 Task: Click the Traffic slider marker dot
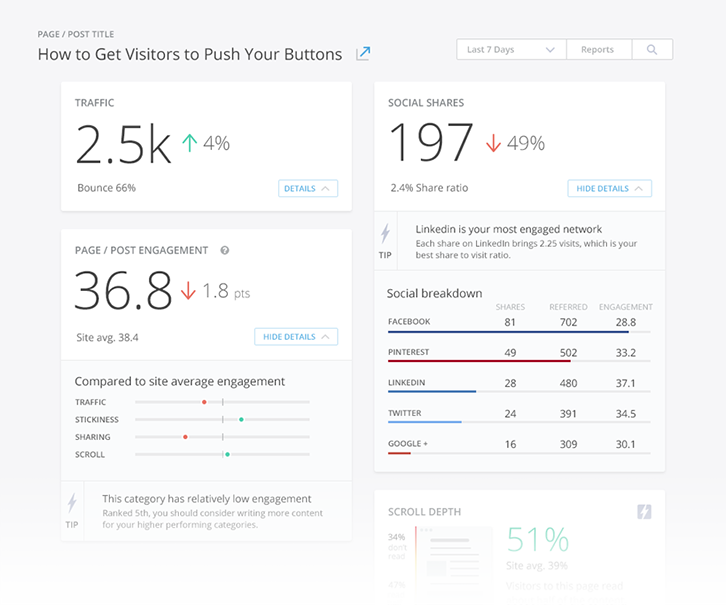[x=204, y=402]
